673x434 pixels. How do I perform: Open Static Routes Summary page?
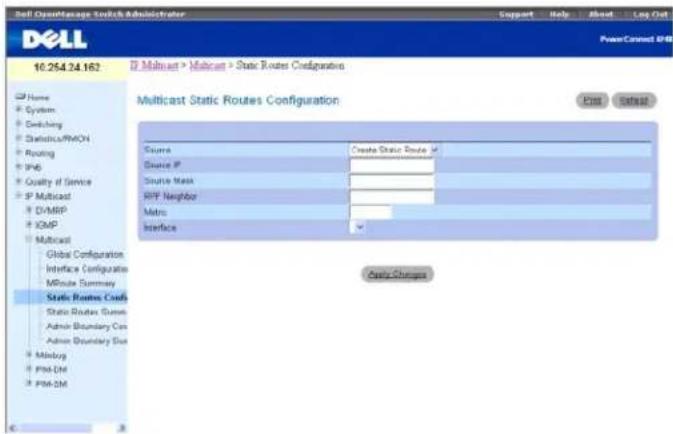coord(86,312)
